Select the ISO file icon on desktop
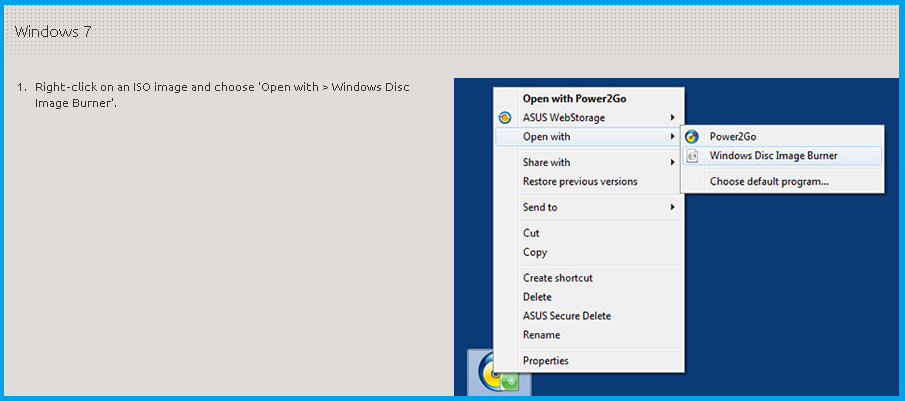 point(498,373)
